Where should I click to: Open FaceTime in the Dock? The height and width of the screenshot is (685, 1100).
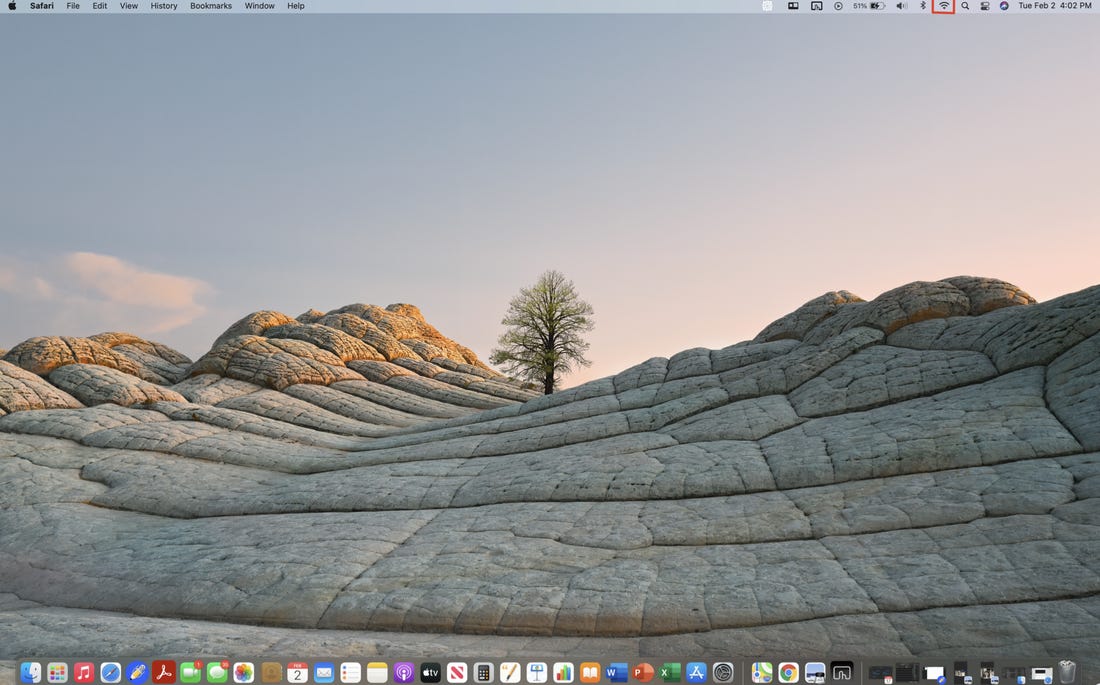coord(190,672)
